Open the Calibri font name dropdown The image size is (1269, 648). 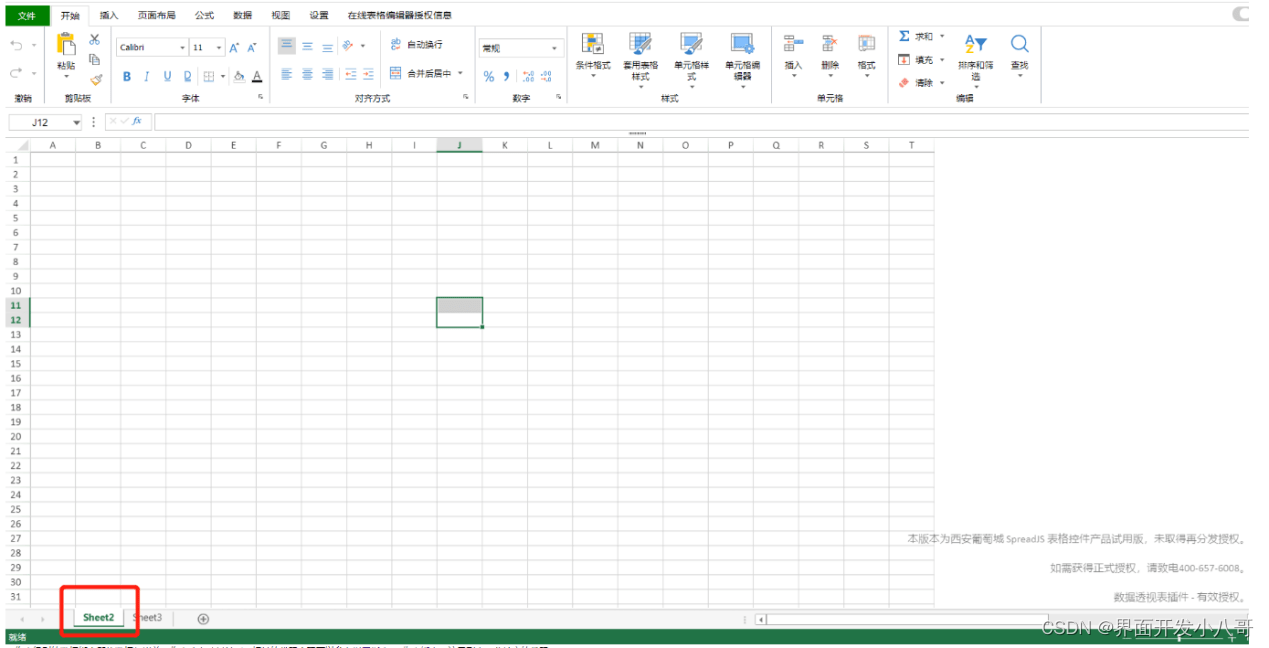point(182,47)
